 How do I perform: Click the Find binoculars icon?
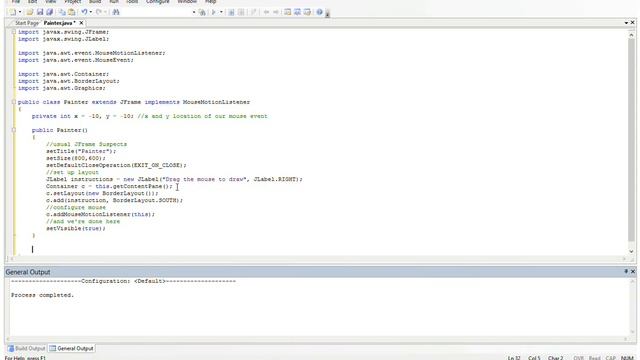click(116, 12)
